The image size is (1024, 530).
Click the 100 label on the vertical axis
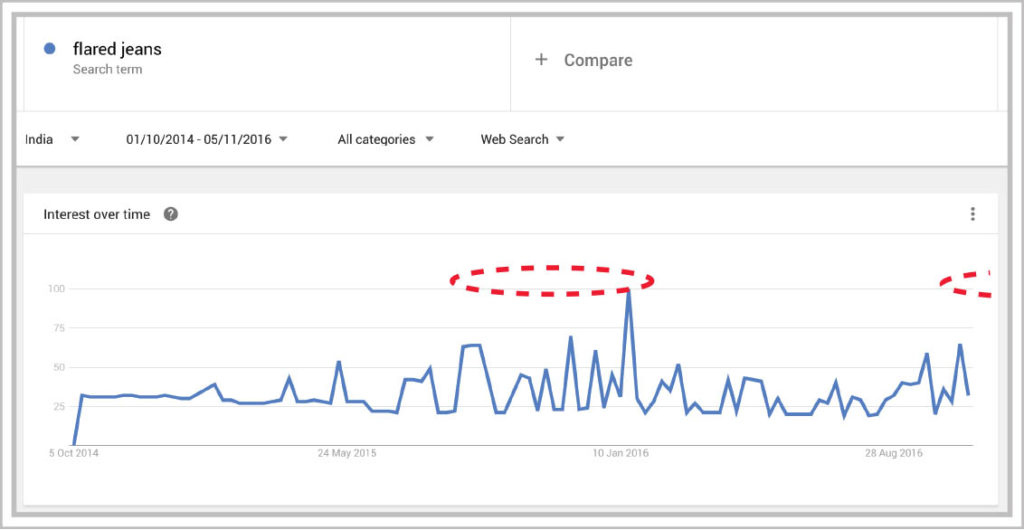[56, 289]
